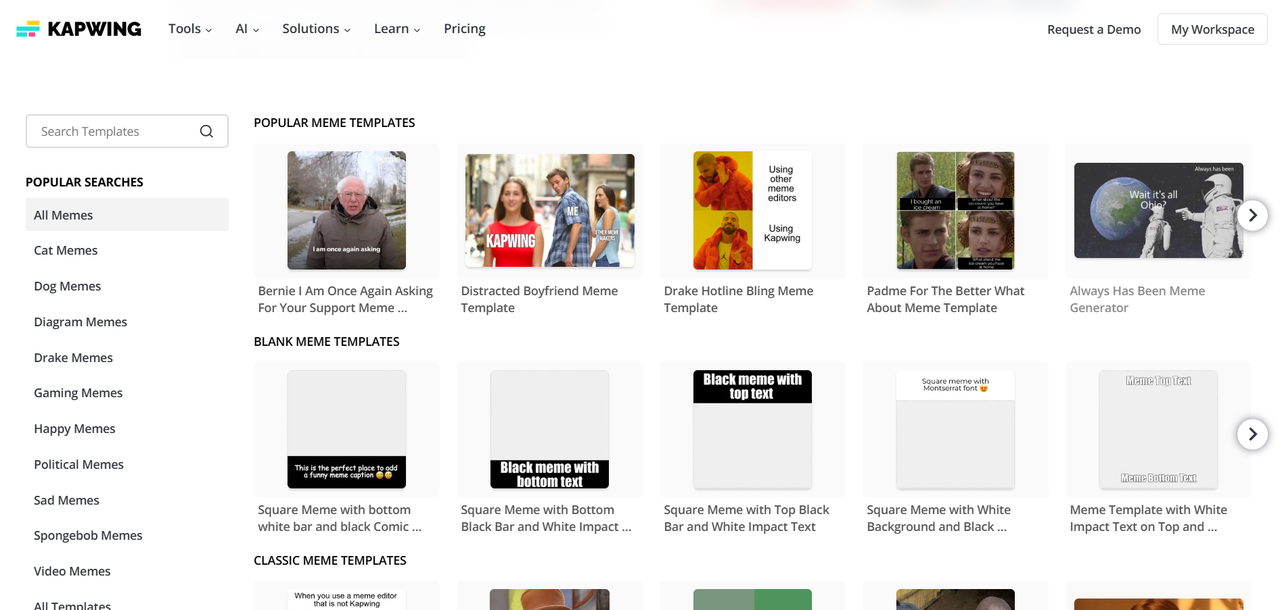Advance the Blank Meme Templates carousel arrow
This screenshot has width=1280, height=610.
click(x=1252, y=434)
